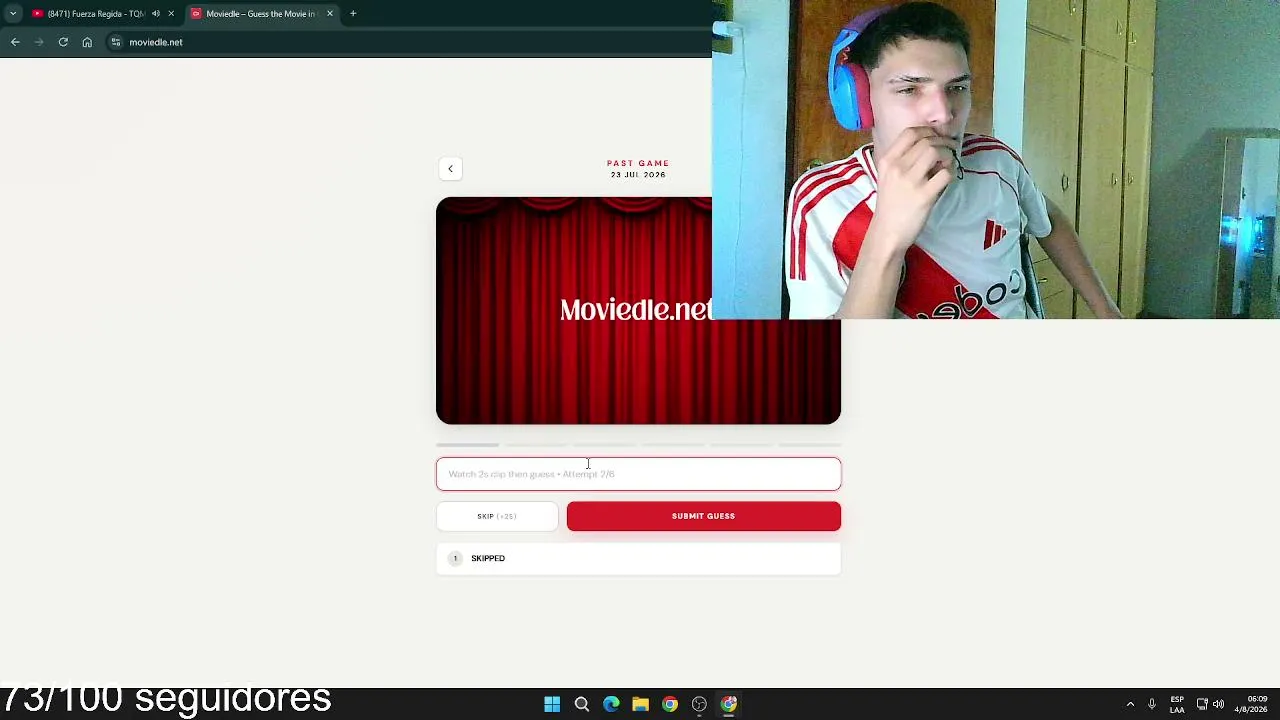The image size is (1280, 720).
Task: Click the Skipped attempt 1 row
Action: pyautogui.click(x=638, y=558)
